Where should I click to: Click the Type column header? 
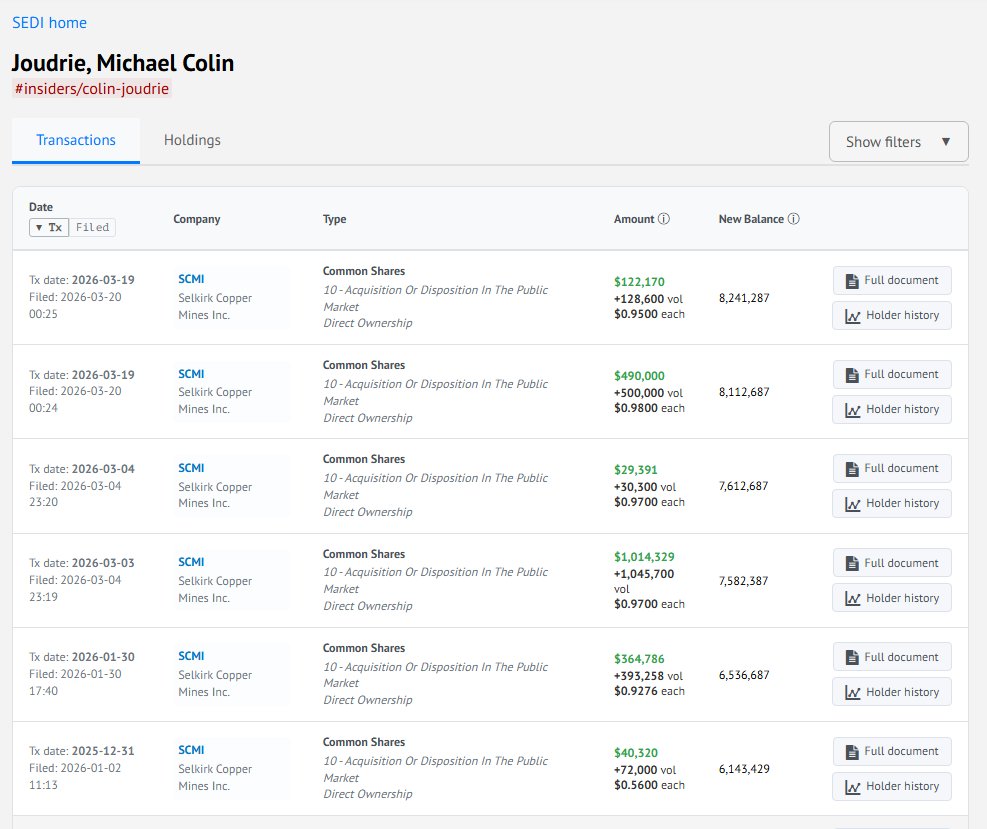334,219
